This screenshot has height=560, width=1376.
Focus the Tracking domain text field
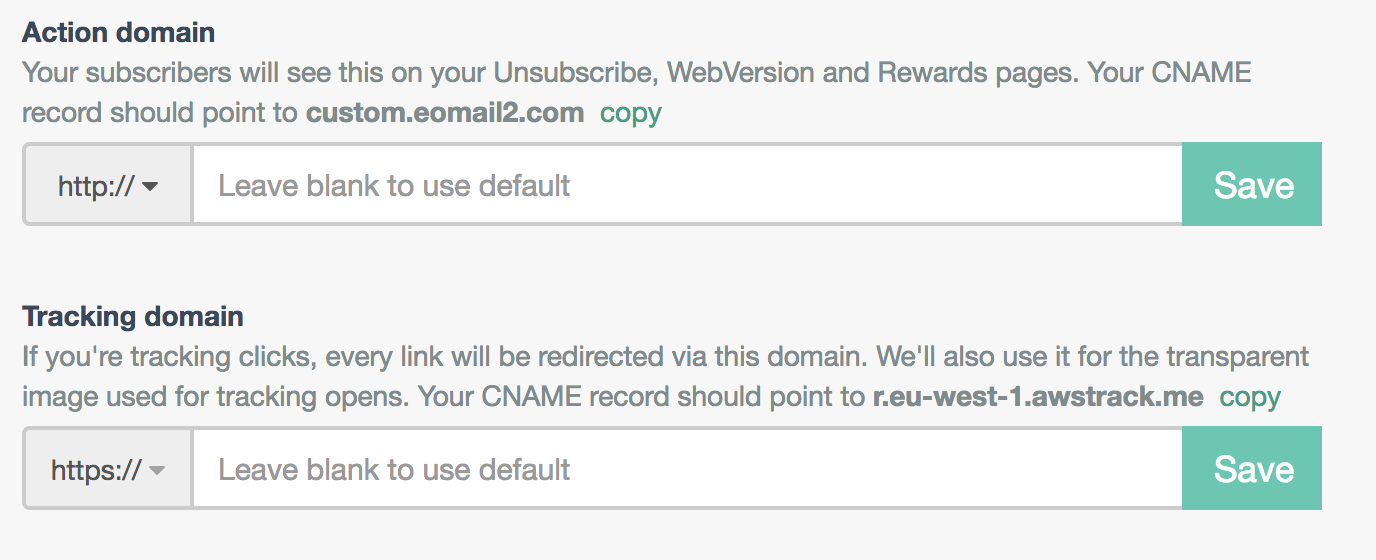click(x=687, y=469)
